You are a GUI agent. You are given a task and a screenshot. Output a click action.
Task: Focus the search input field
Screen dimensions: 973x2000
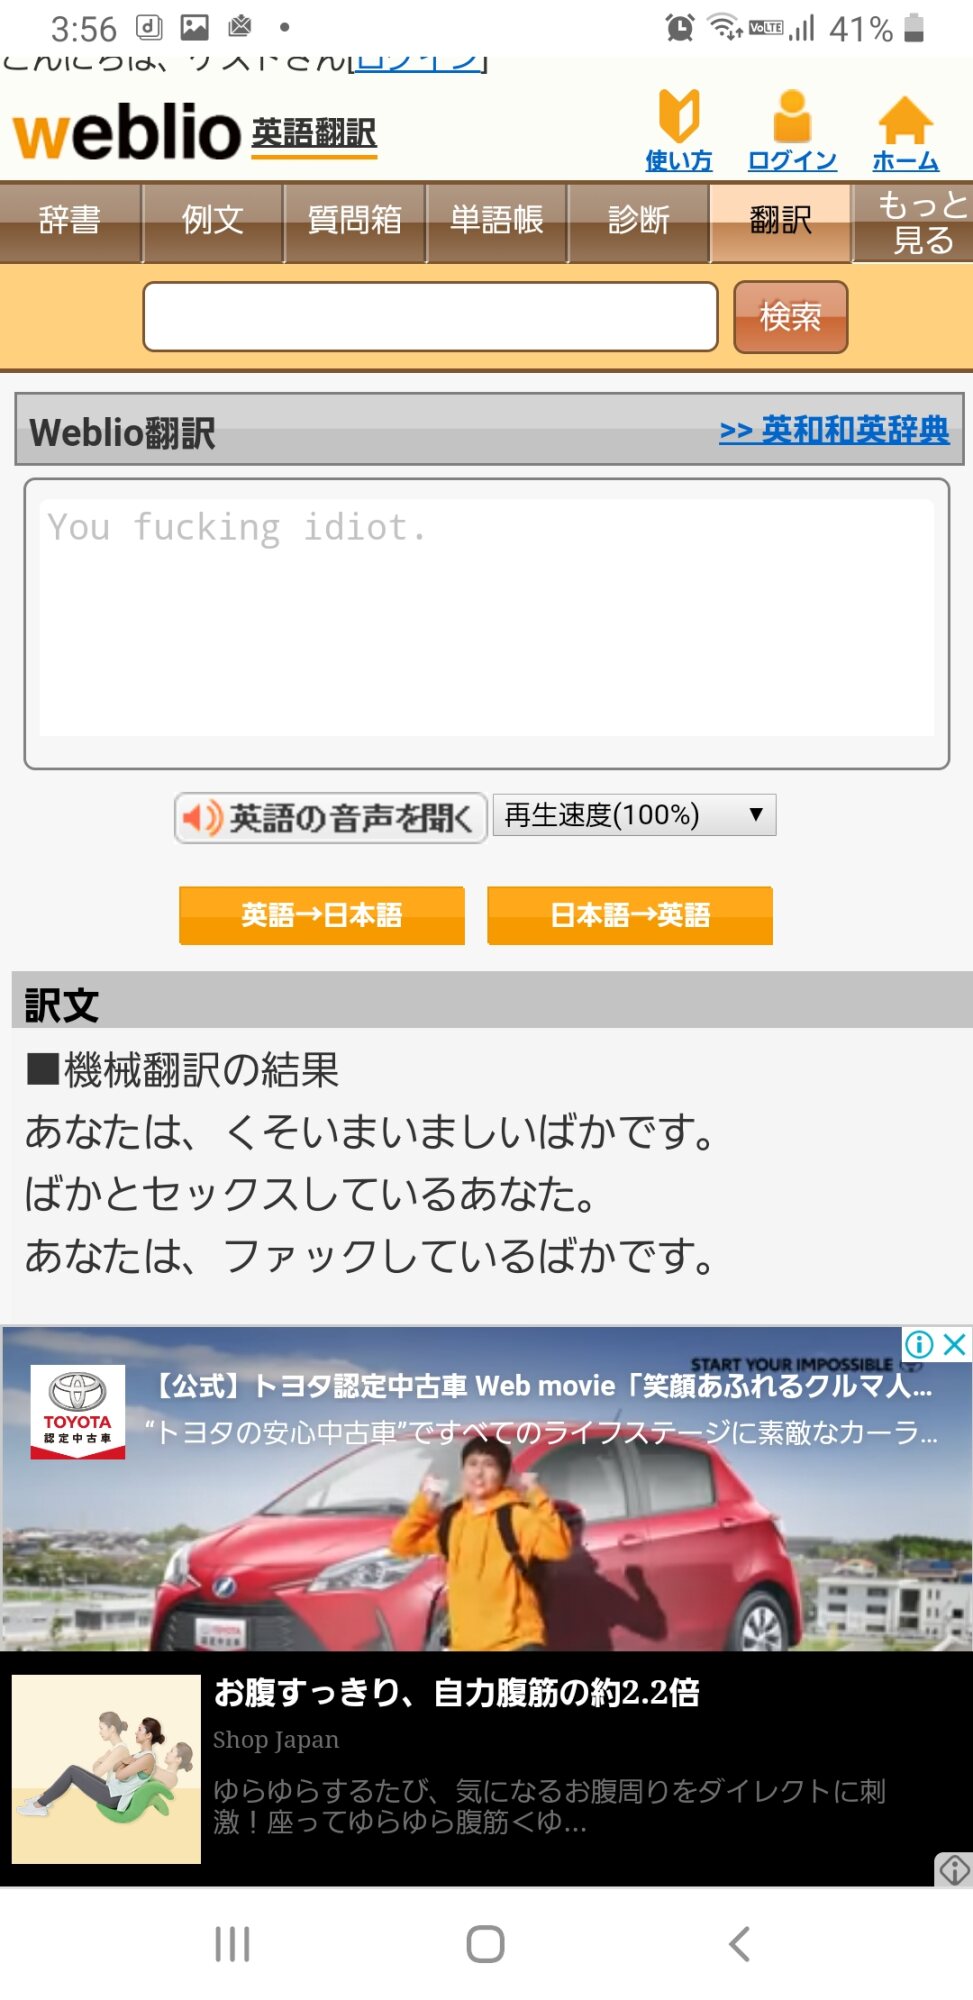coord(431,317)
